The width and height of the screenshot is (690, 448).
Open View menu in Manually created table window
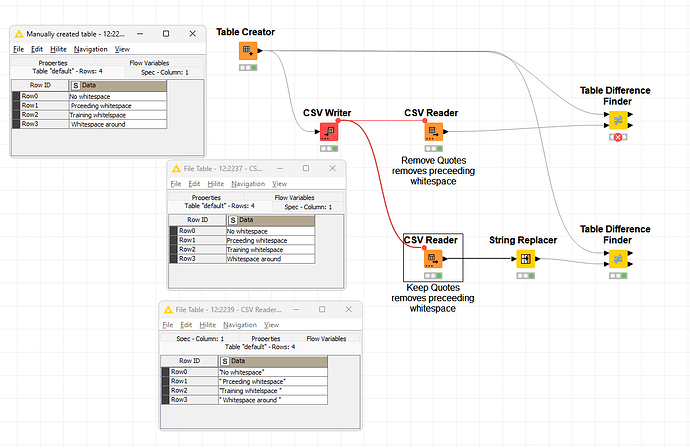click(122, 48)
